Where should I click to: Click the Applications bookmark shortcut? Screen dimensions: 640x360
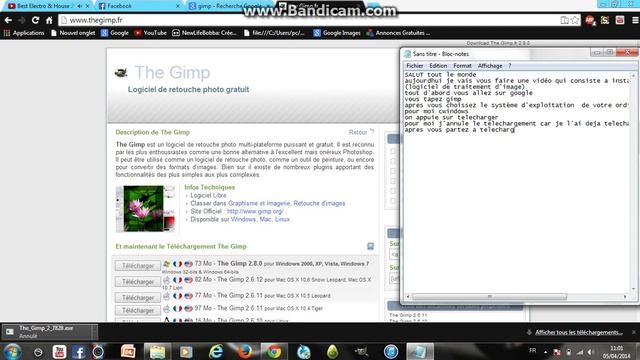(x=24, y=33)
